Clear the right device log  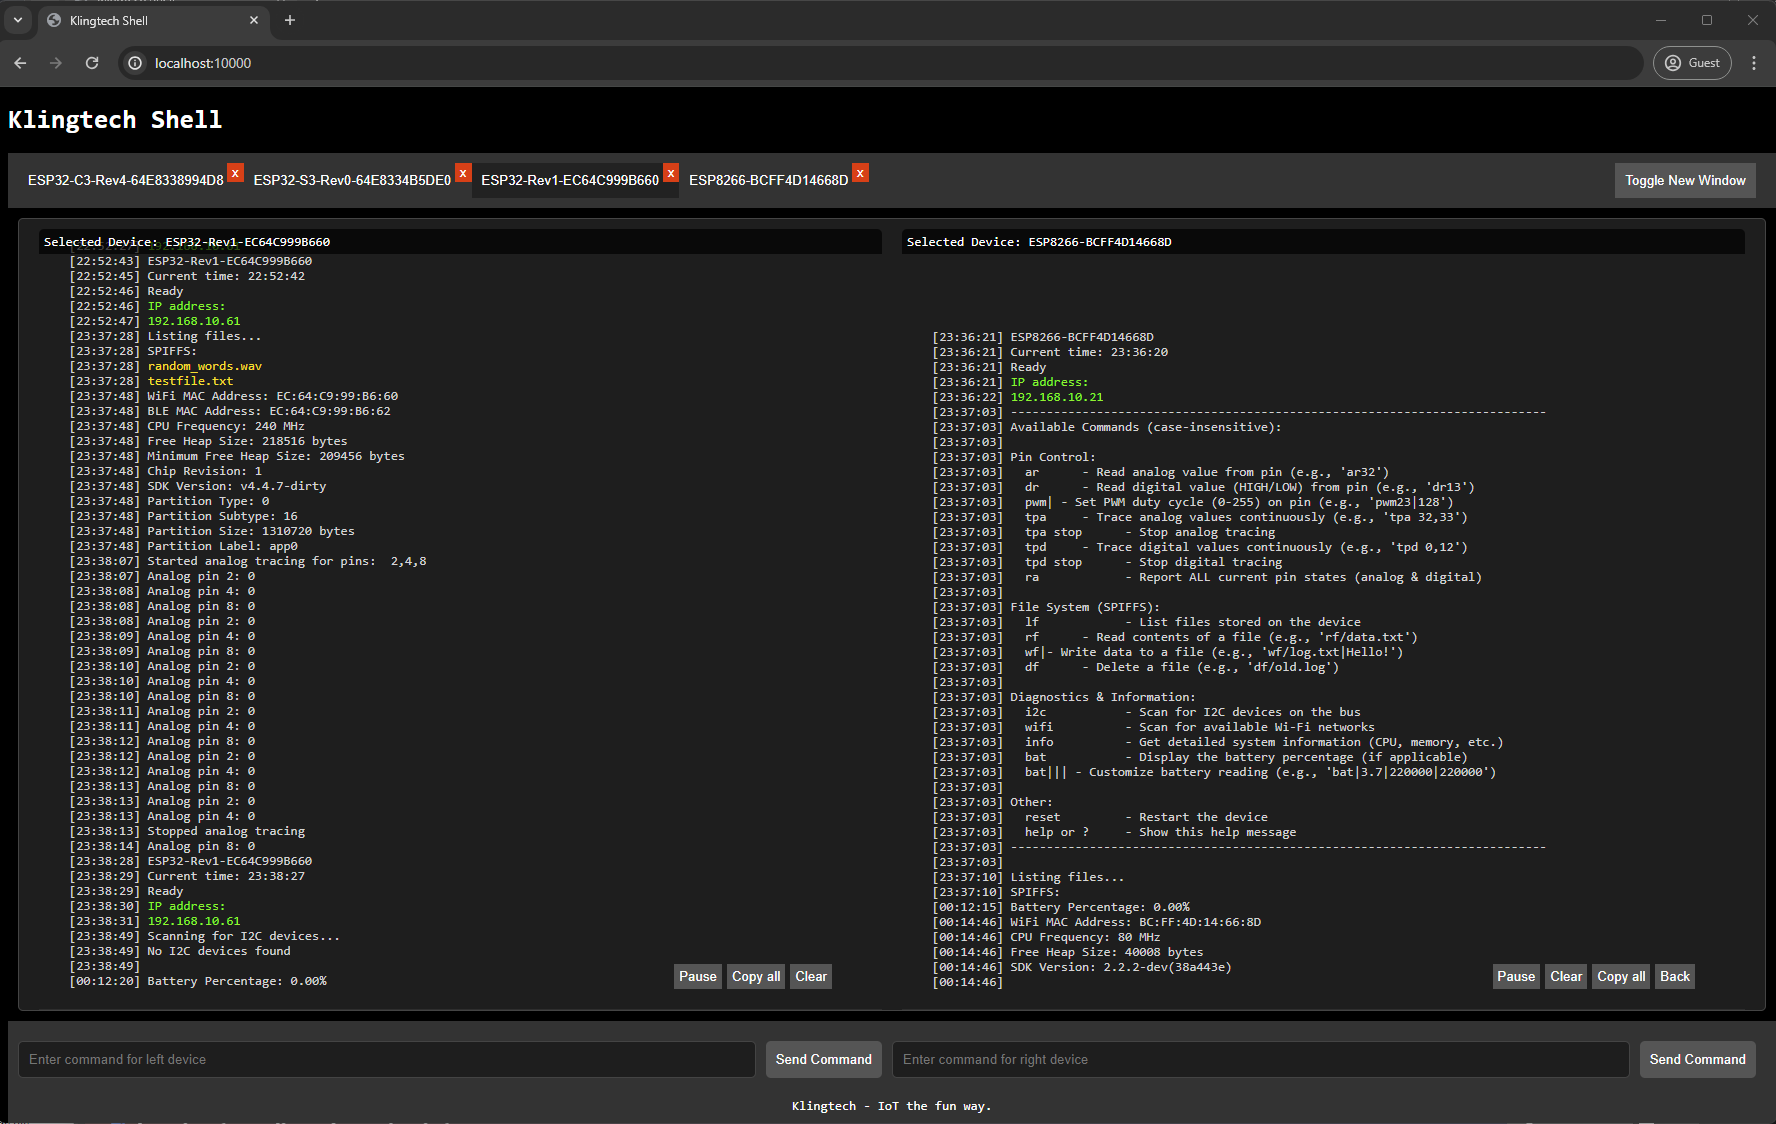coord(1566,977)
